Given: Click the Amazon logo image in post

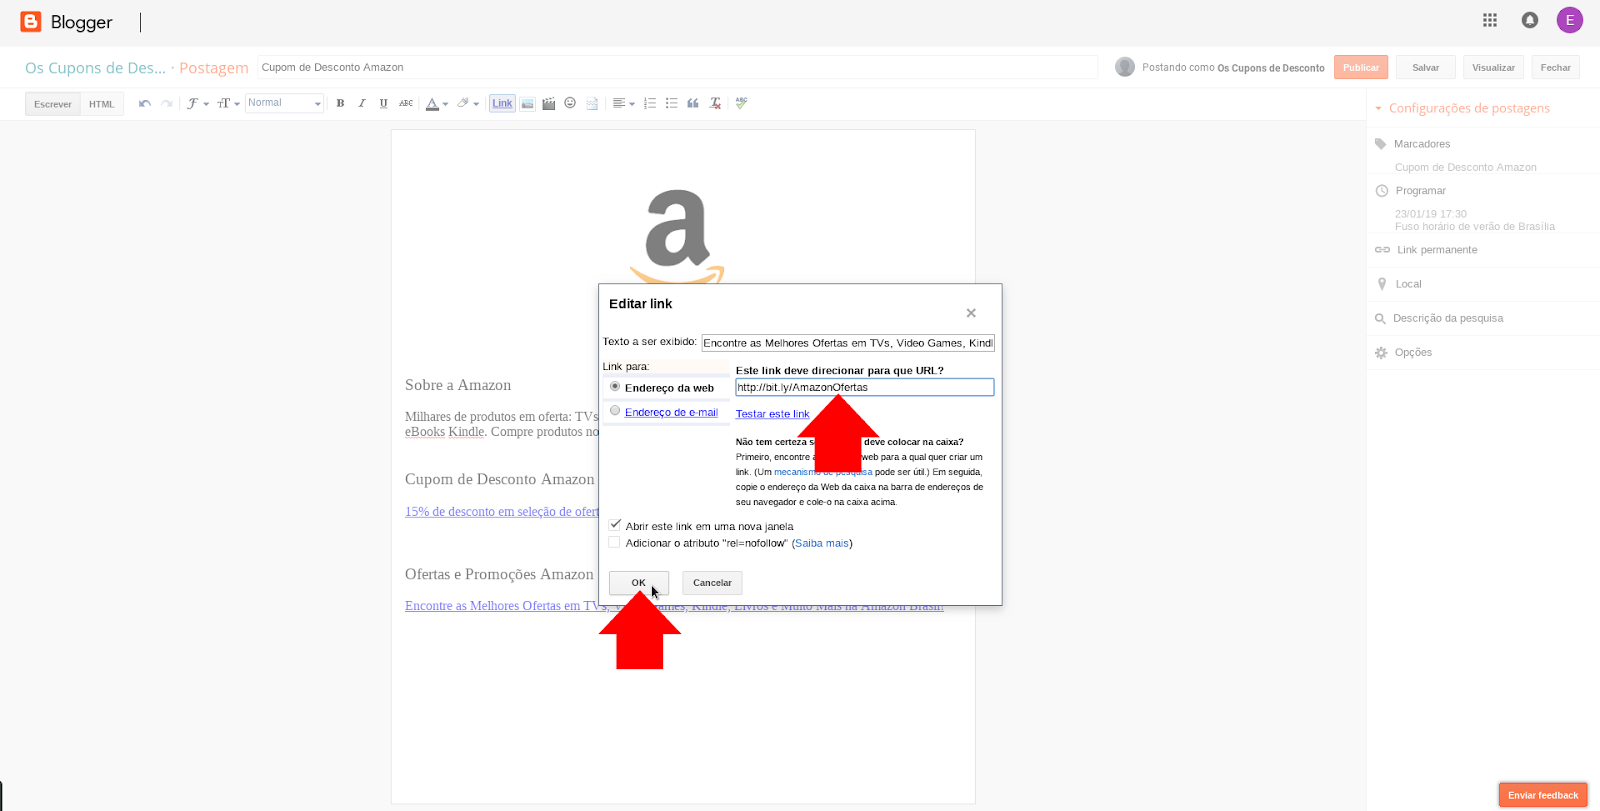Looking at the screenshot, I should [677, 236].
